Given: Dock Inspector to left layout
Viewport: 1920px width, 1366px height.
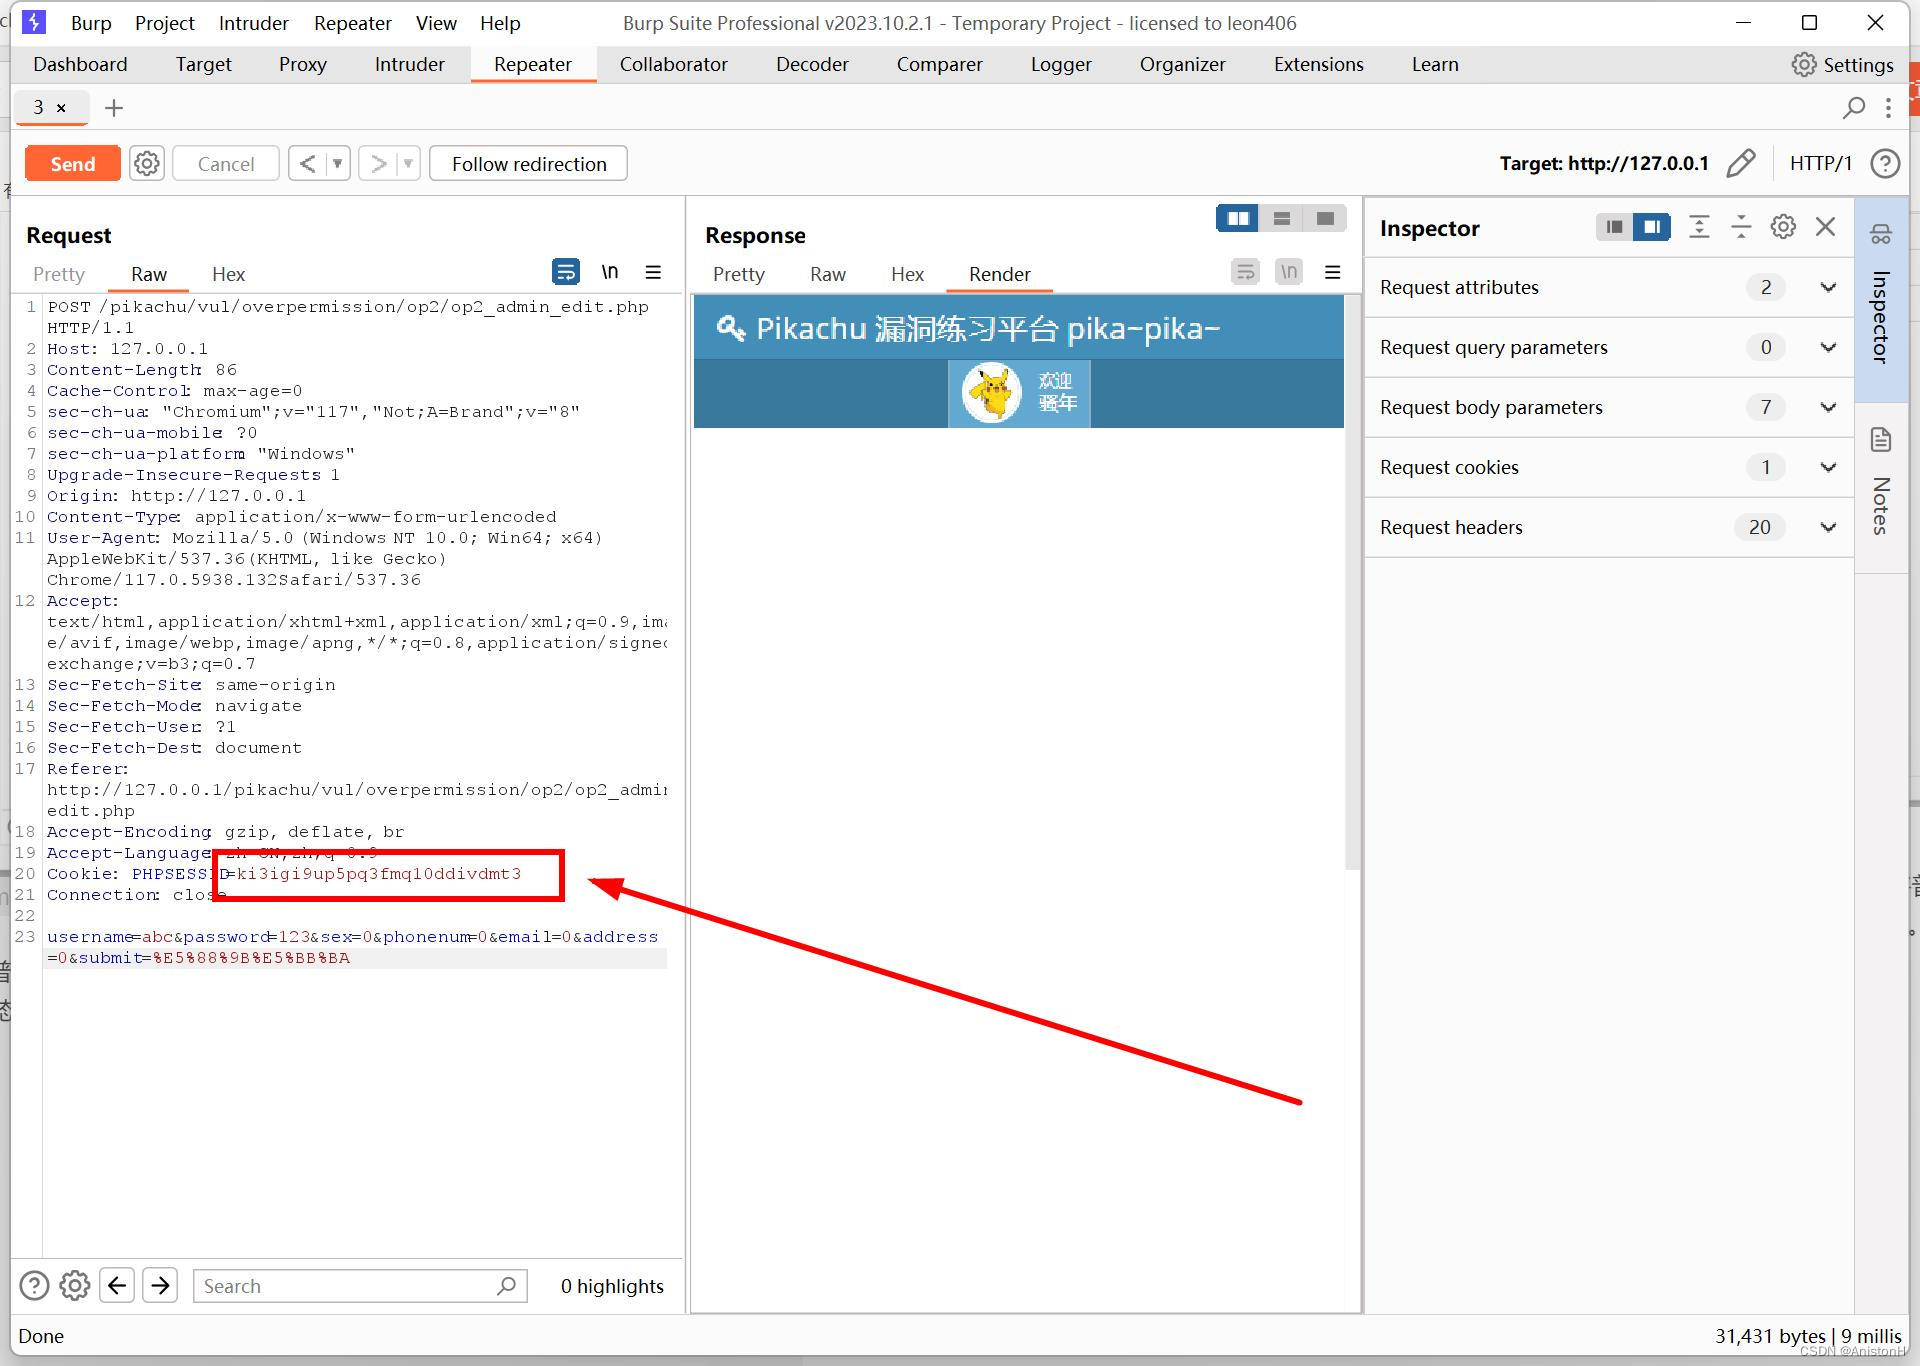Looking at the screenshot, I should pos(1614,227).
